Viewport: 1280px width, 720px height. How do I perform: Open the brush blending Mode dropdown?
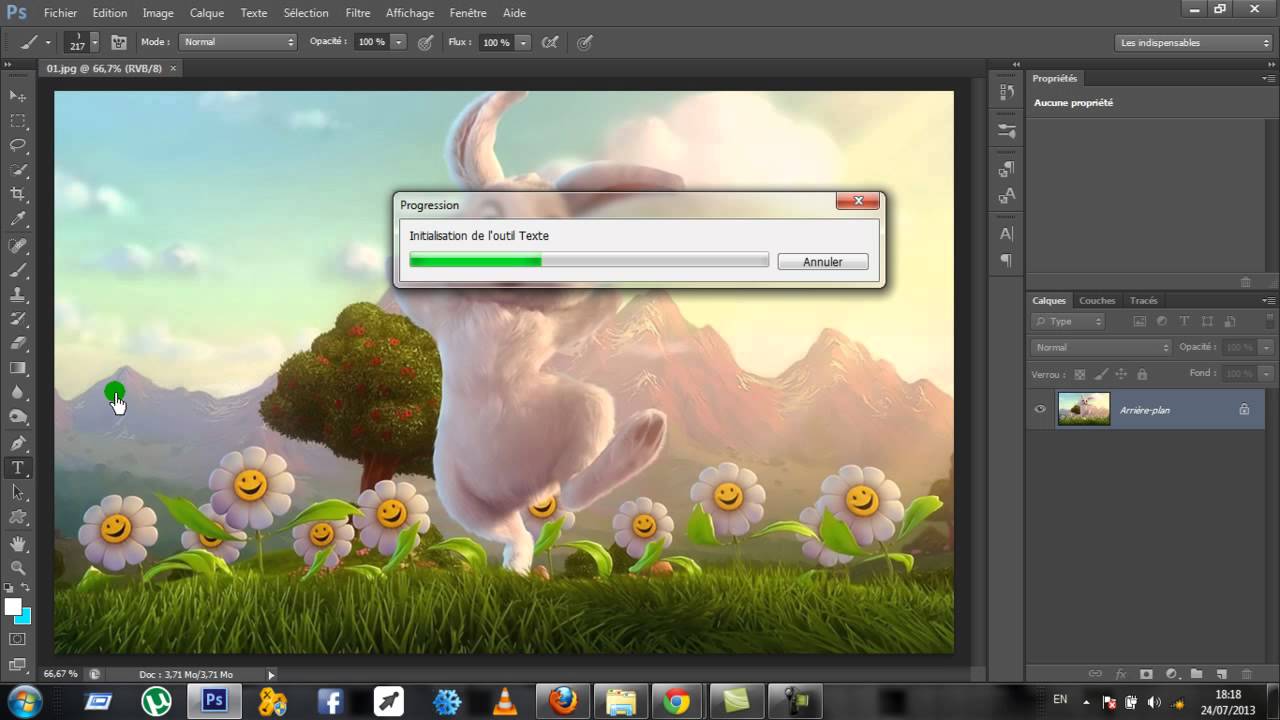tap(238, 42)
